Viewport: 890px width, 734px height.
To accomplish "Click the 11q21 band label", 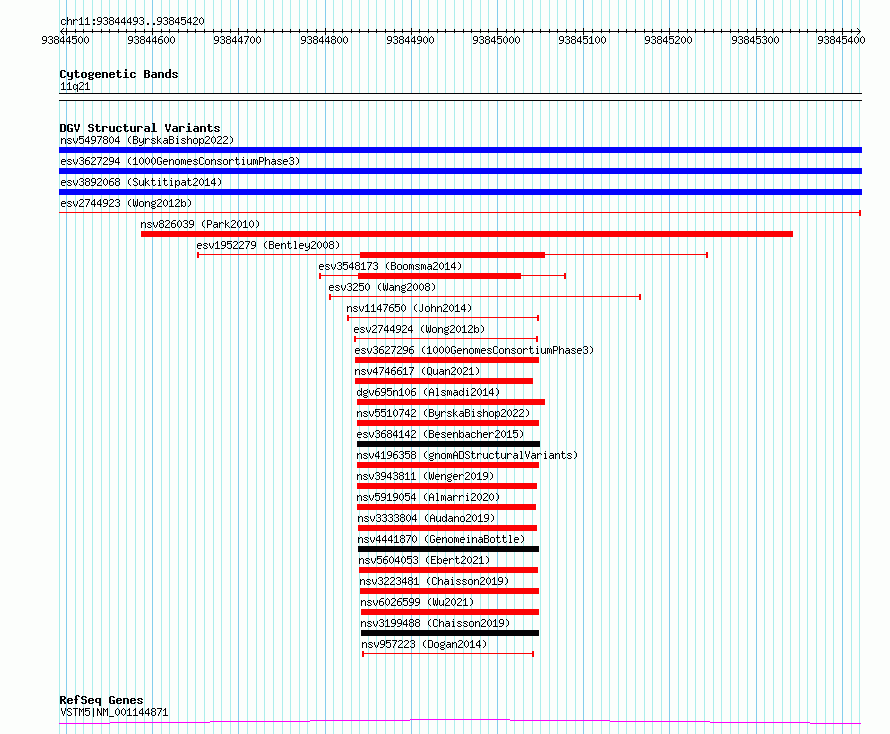I will (x=75, y=87).
